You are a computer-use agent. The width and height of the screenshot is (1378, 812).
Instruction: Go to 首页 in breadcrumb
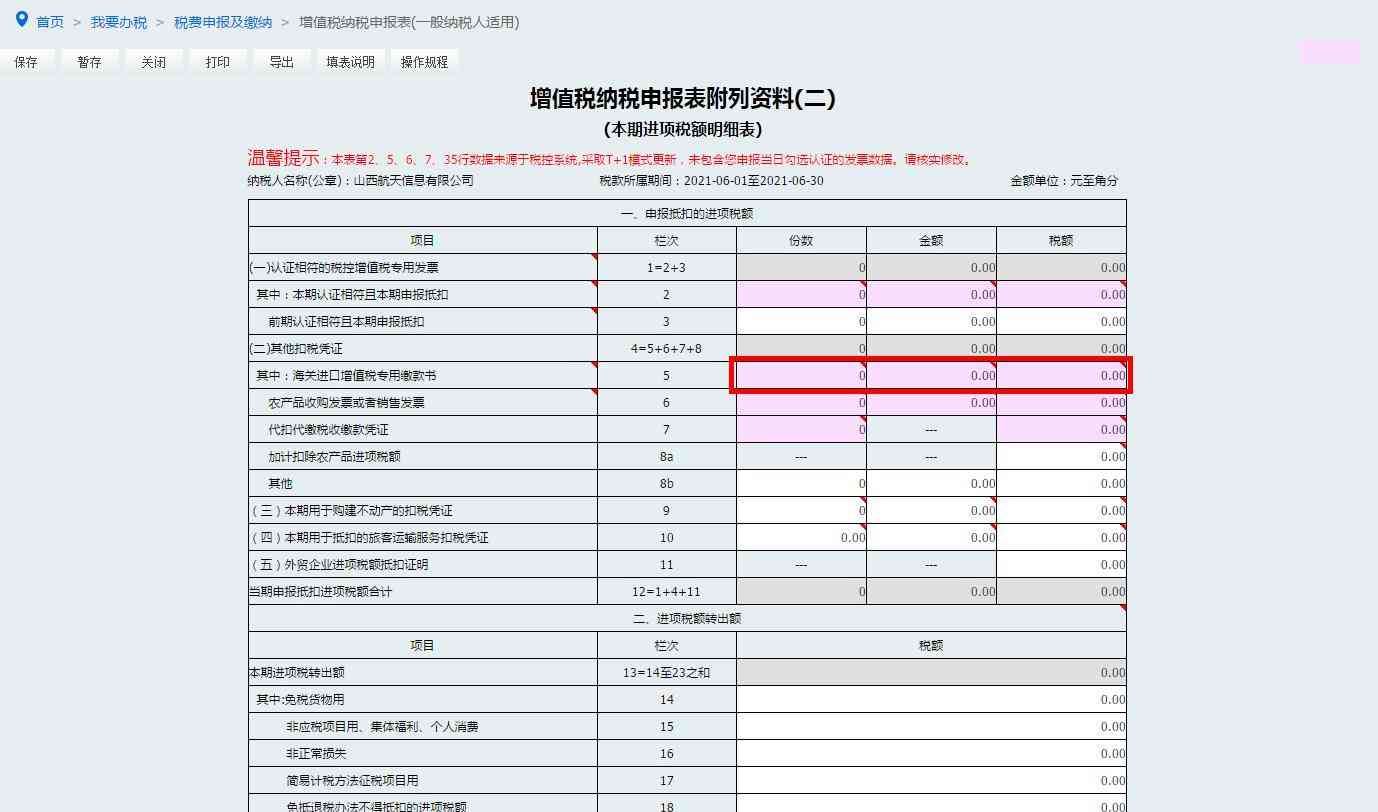click(x=50, y=22)
